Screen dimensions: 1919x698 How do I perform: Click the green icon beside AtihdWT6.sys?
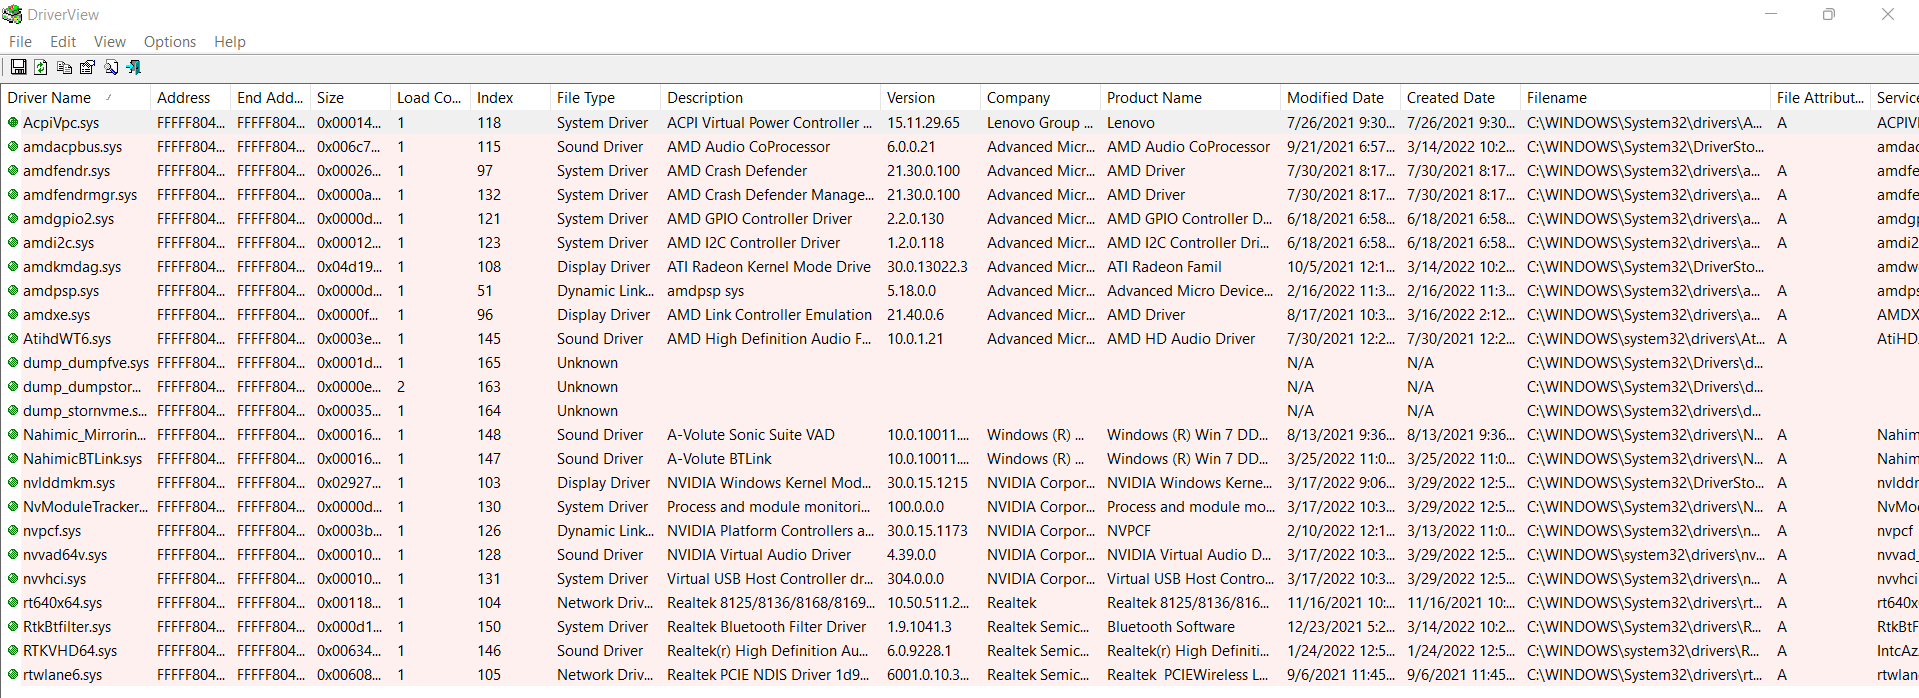click(x=13, y=338)
